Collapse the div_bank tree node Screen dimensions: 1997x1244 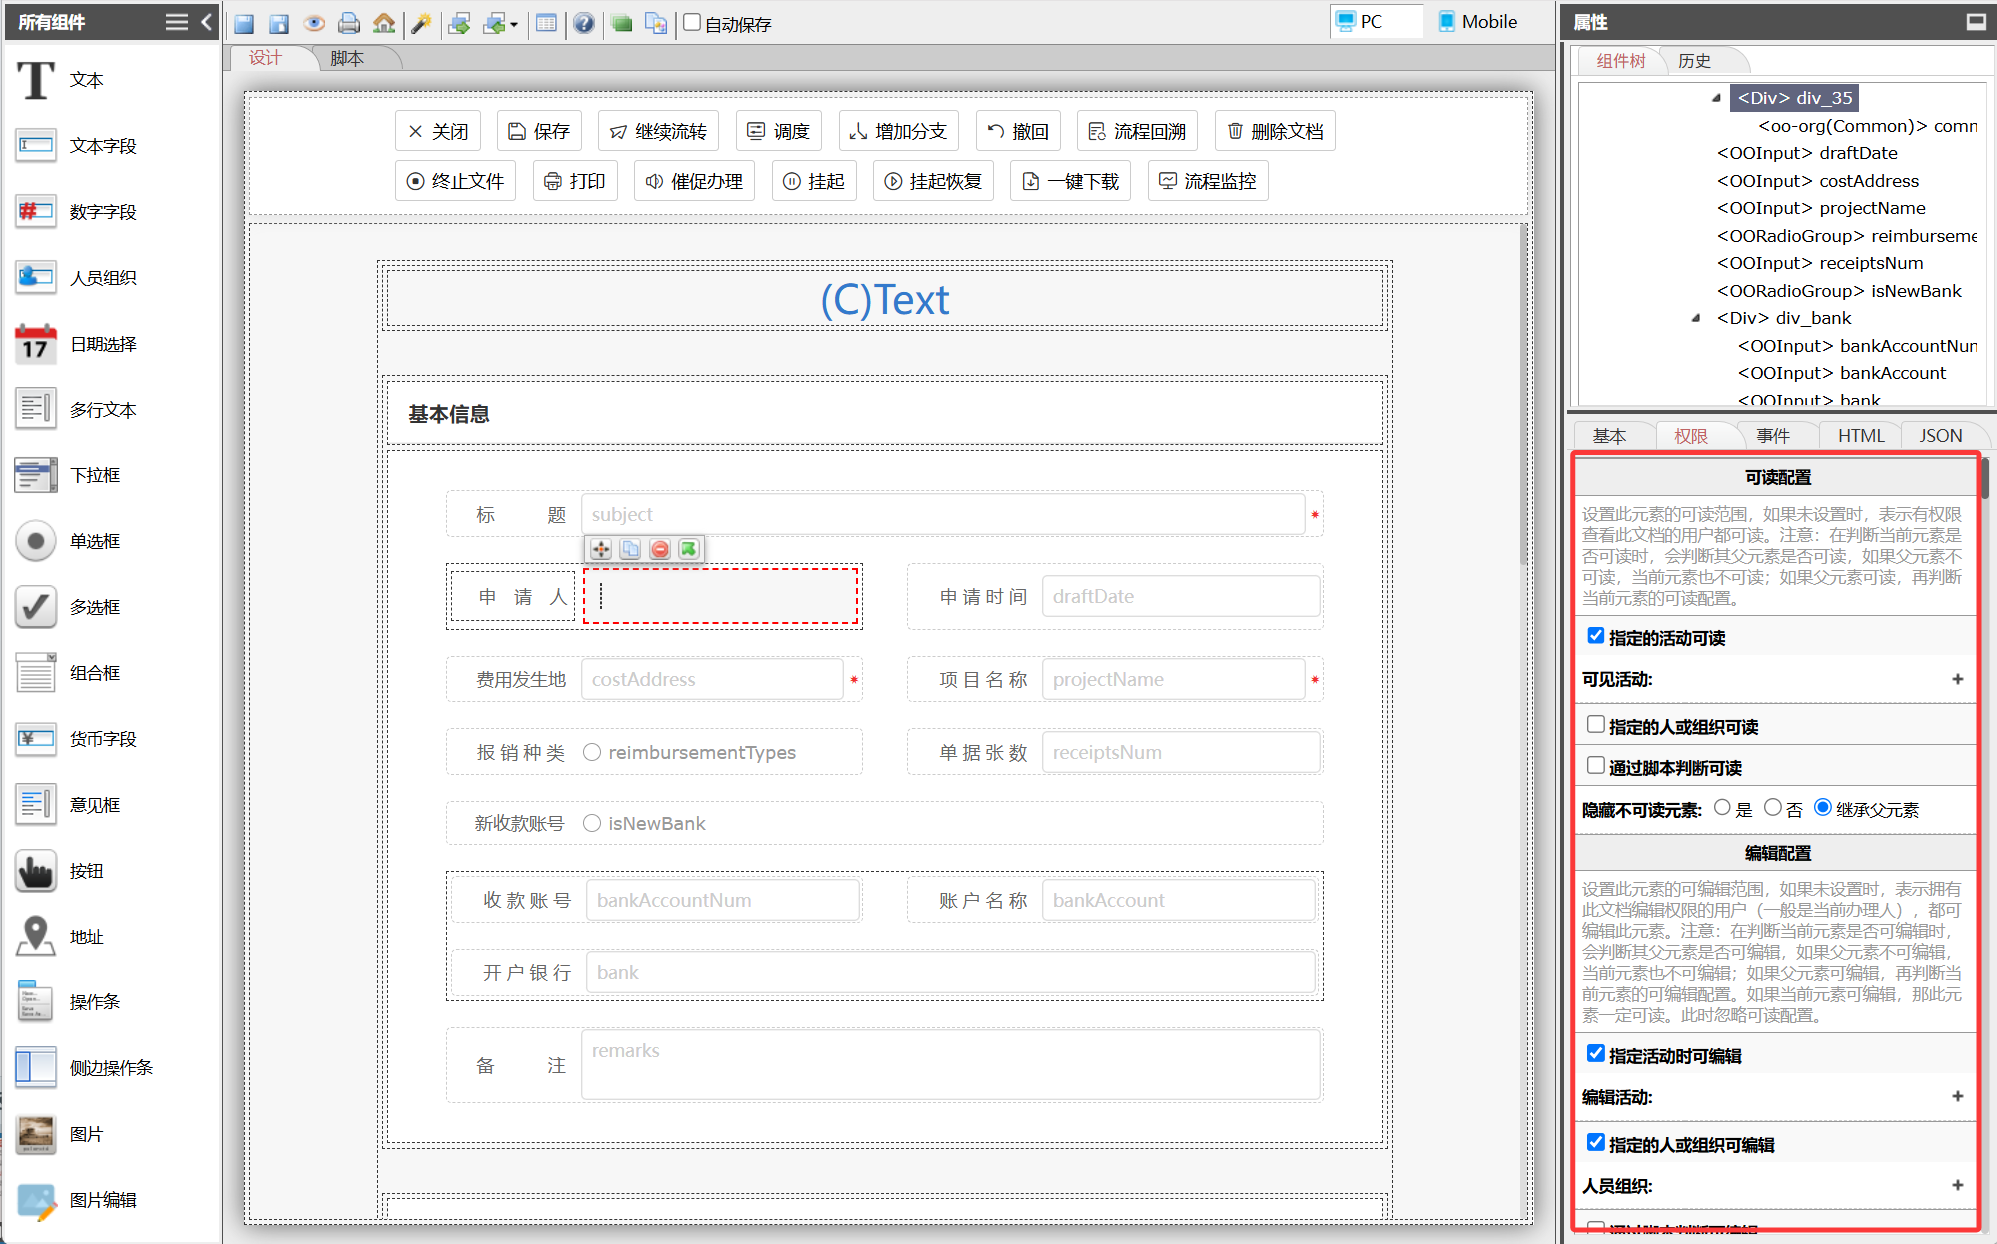pyautogui.click(x=1696, y=318)
